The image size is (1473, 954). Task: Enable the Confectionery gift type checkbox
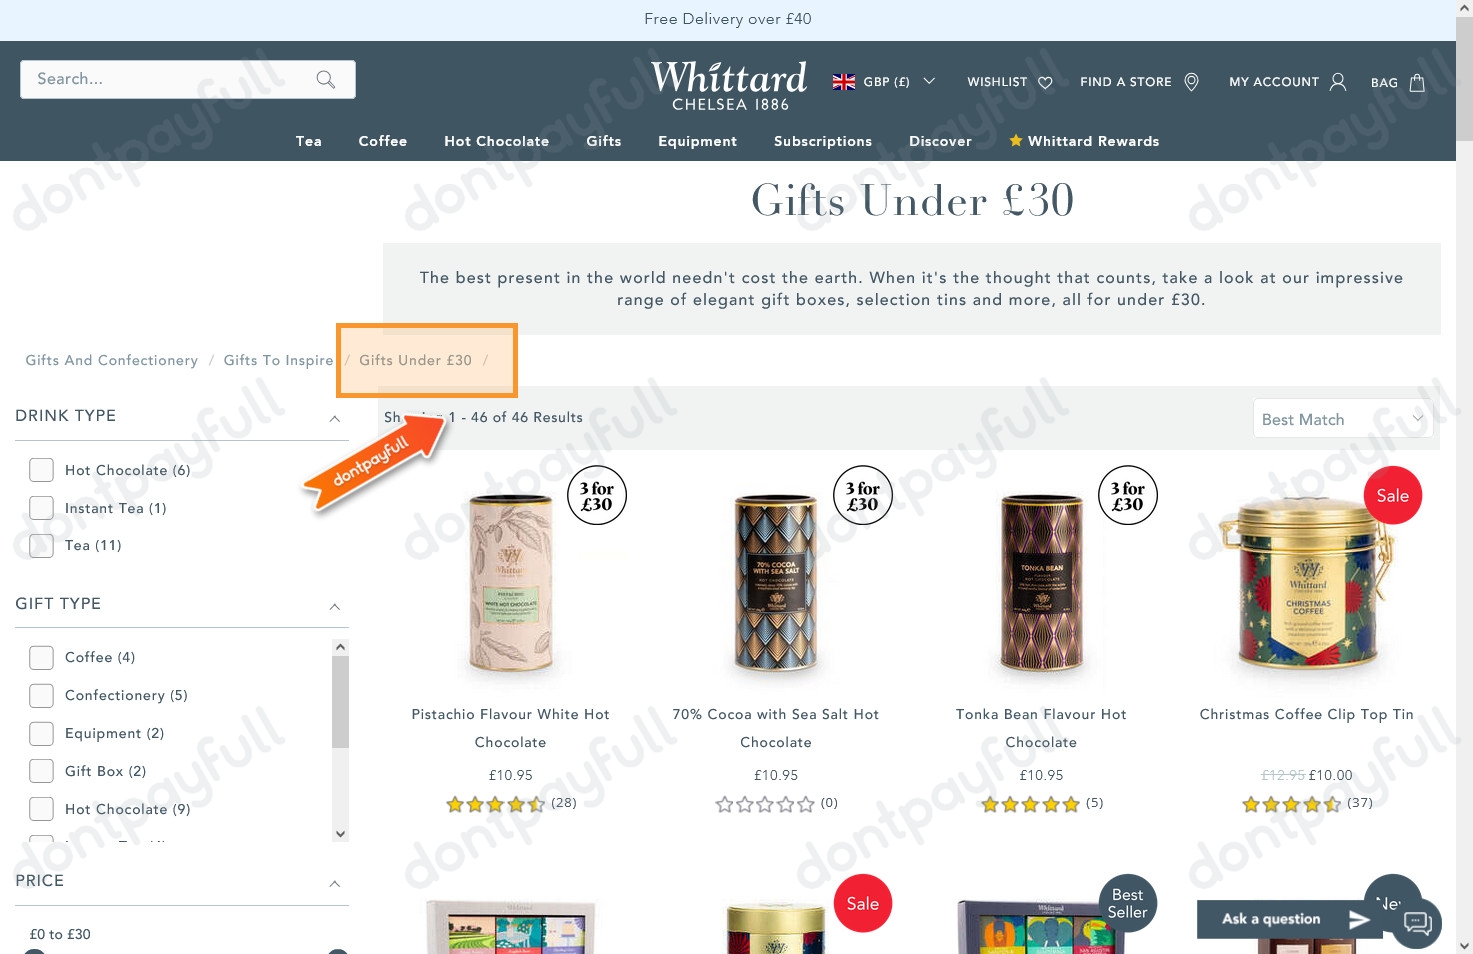pyautogui.click(x=41, y=695)
